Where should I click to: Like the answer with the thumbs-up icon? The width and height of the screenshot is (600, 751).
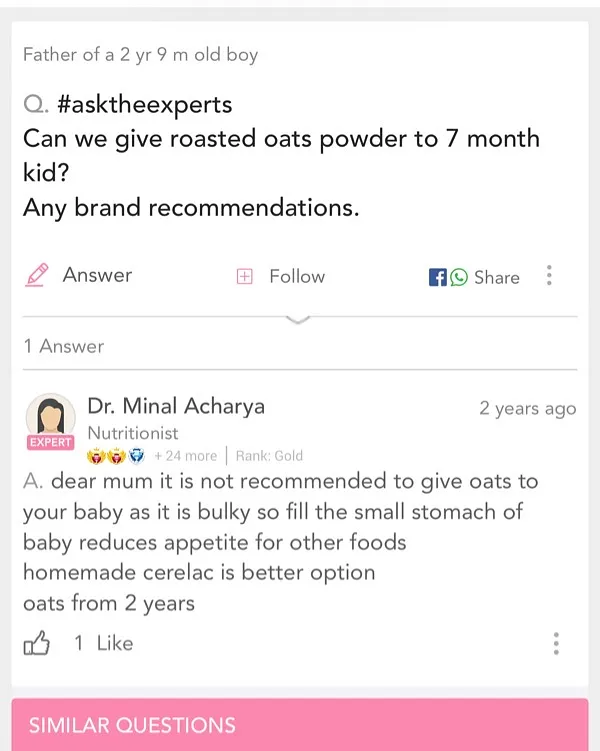click(37, 644)
